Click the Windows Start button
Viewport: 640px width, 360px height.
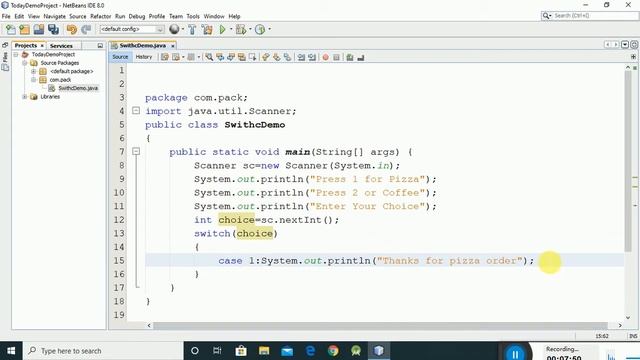point(11,351)
